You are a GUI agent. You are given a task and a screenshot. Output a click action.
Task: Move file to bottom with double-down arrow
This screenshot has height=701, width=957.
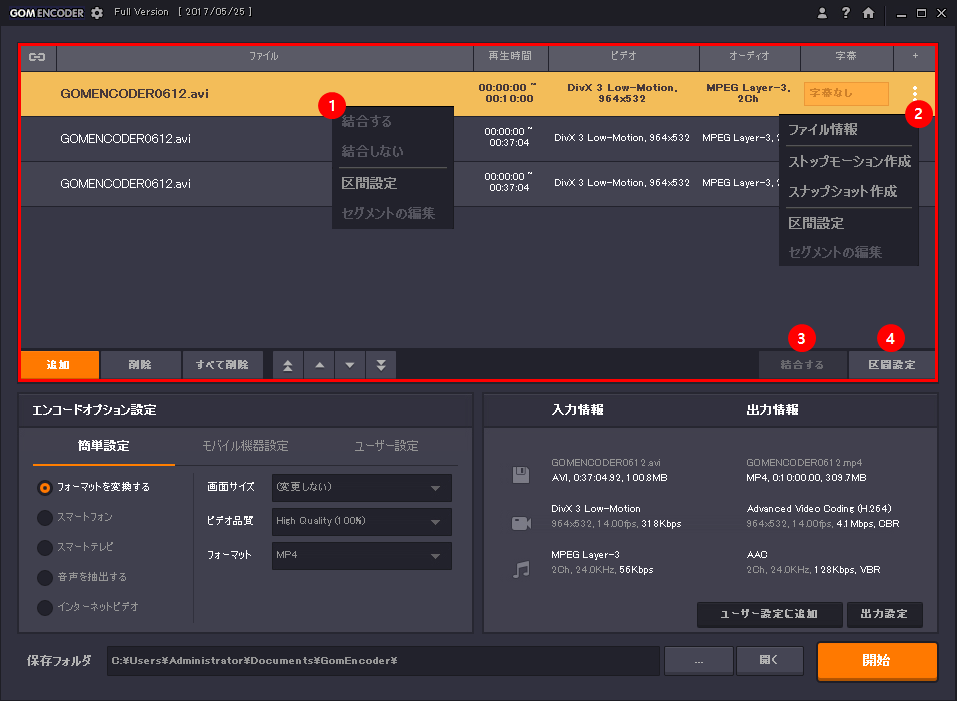point(381,365)
